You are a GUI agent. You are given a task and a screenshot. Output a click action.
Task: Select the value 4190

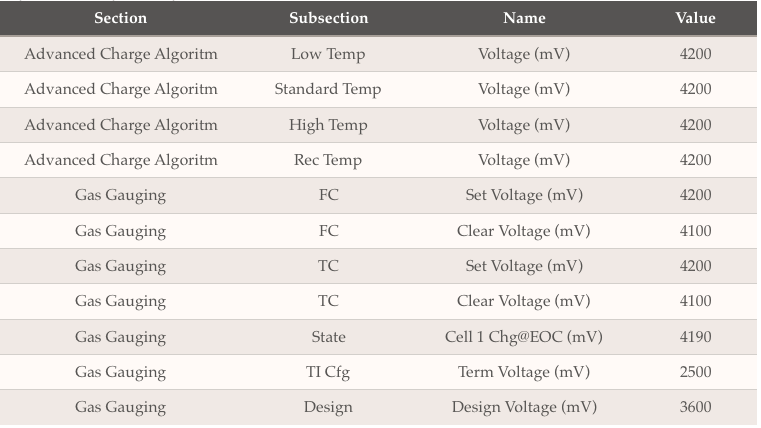(695, 337)
